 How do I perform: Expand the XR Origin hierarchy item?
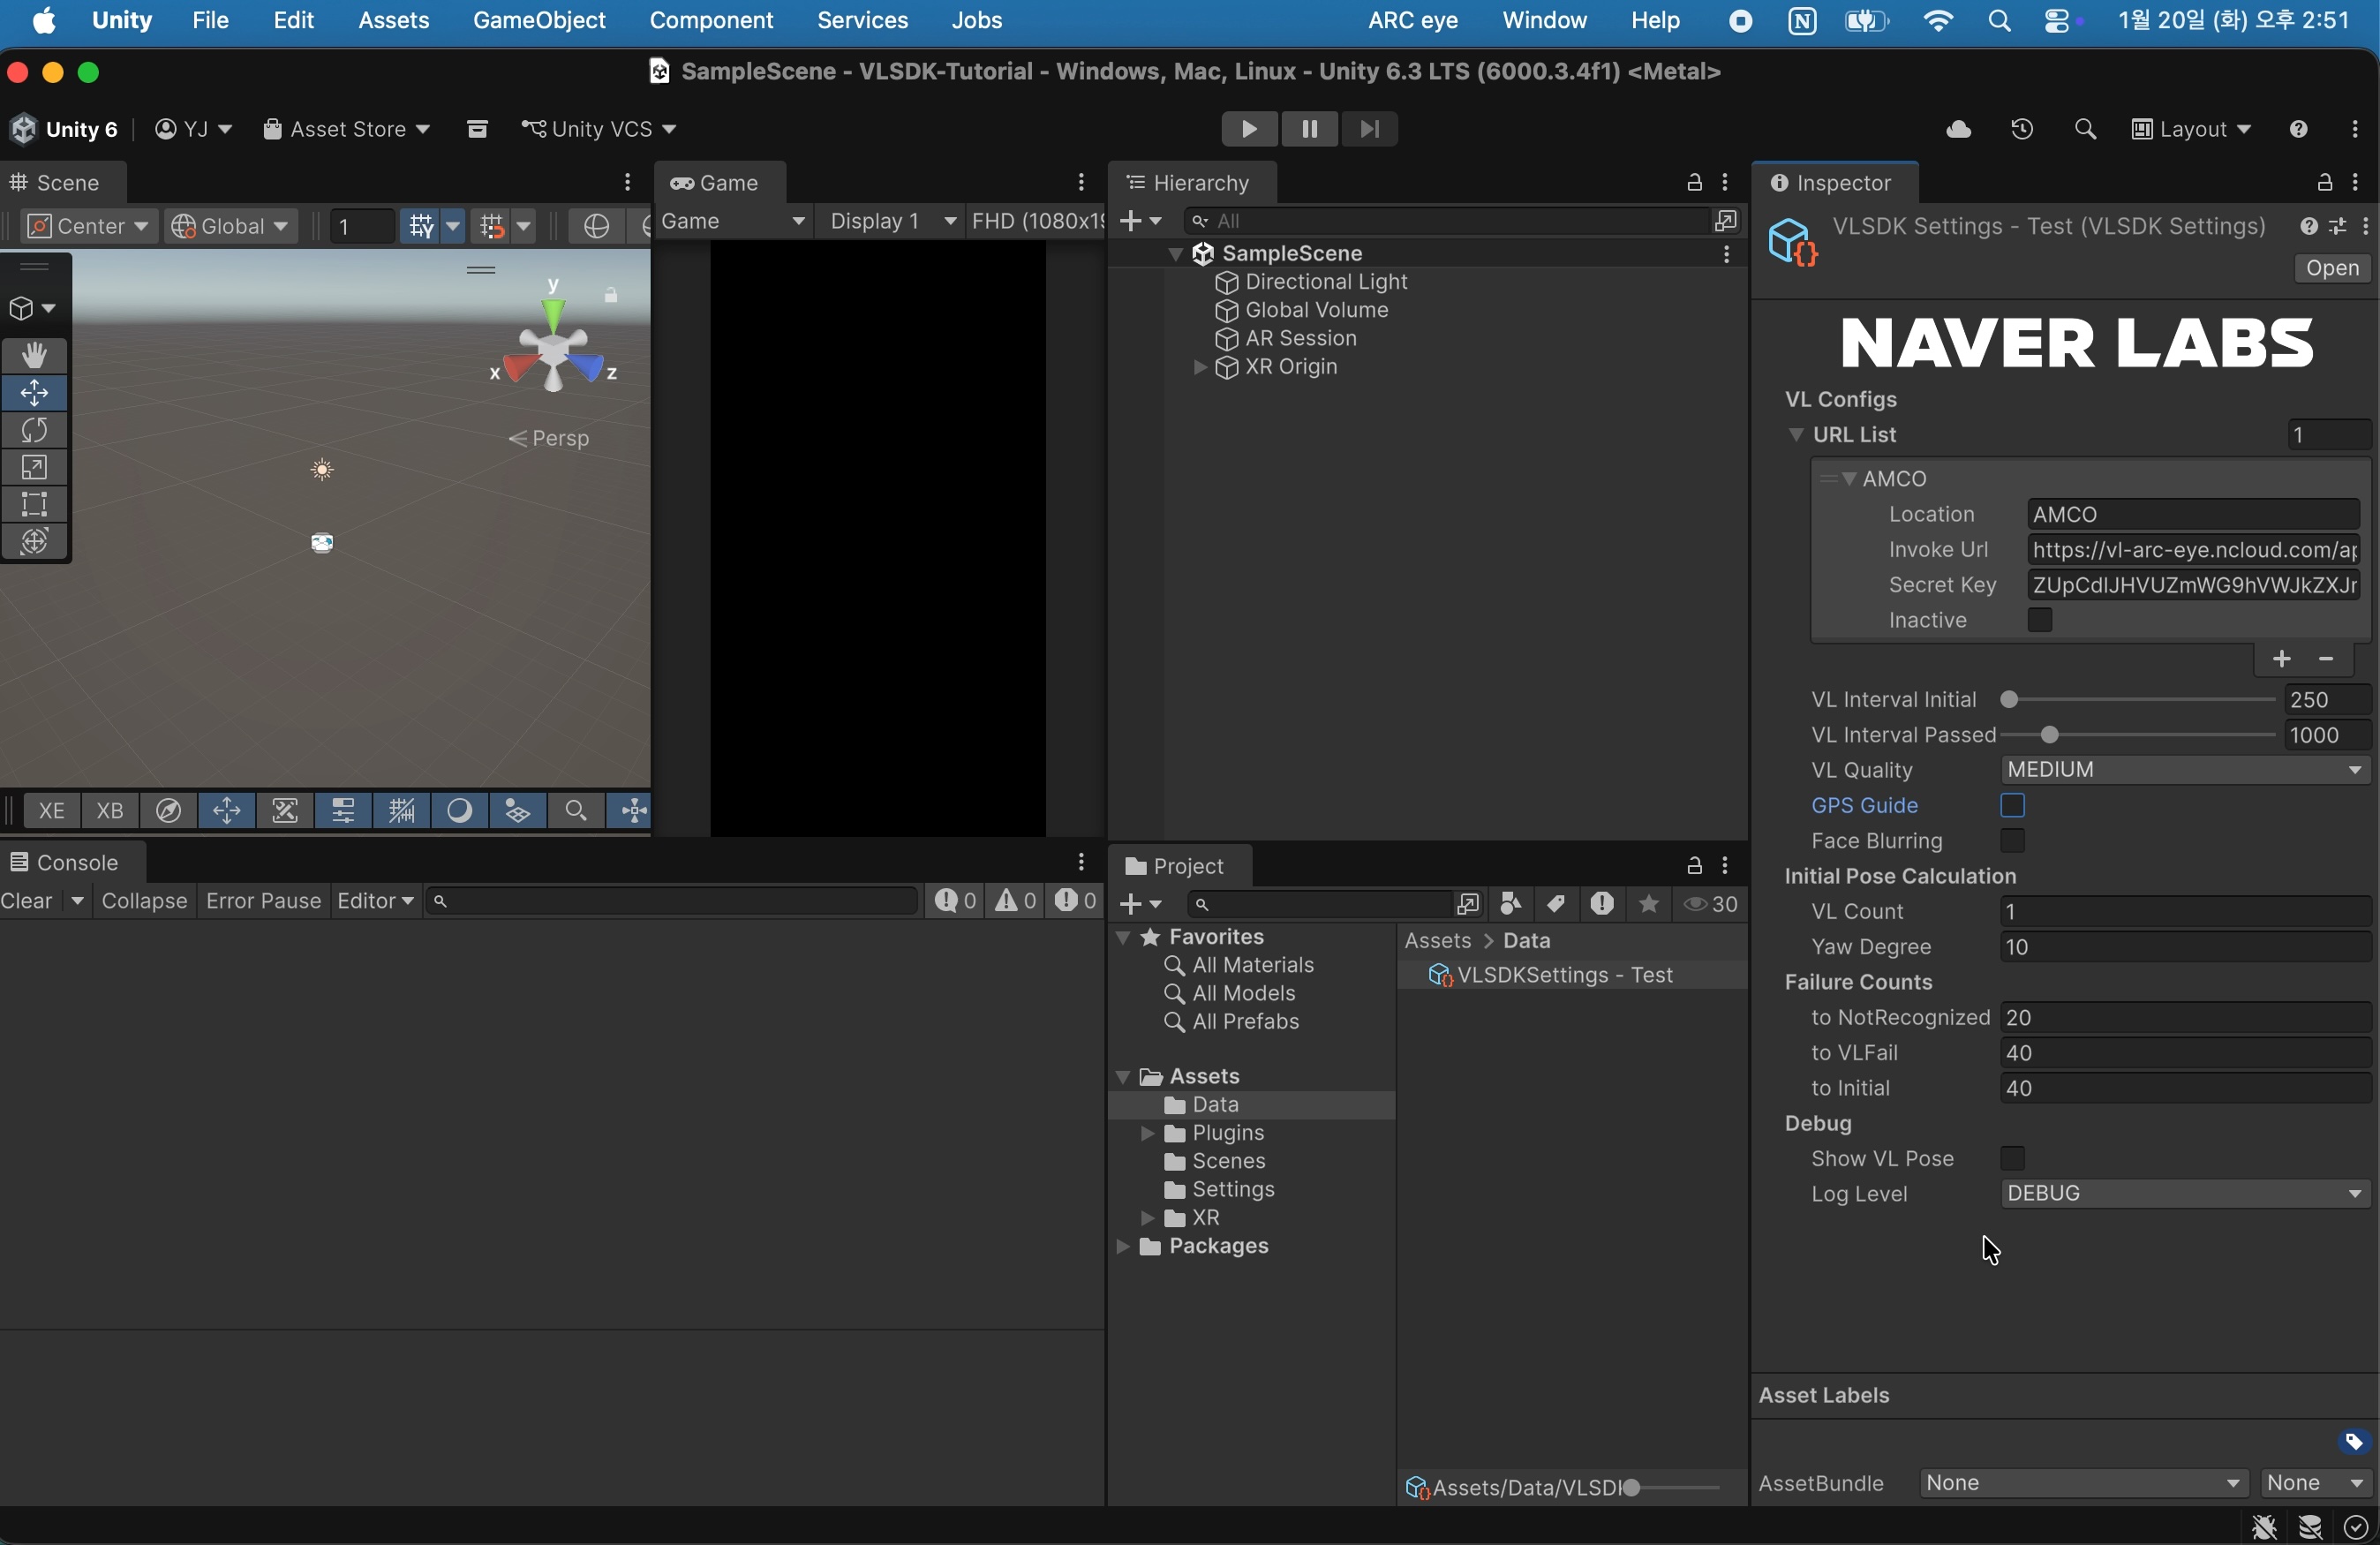(1199, 367)
